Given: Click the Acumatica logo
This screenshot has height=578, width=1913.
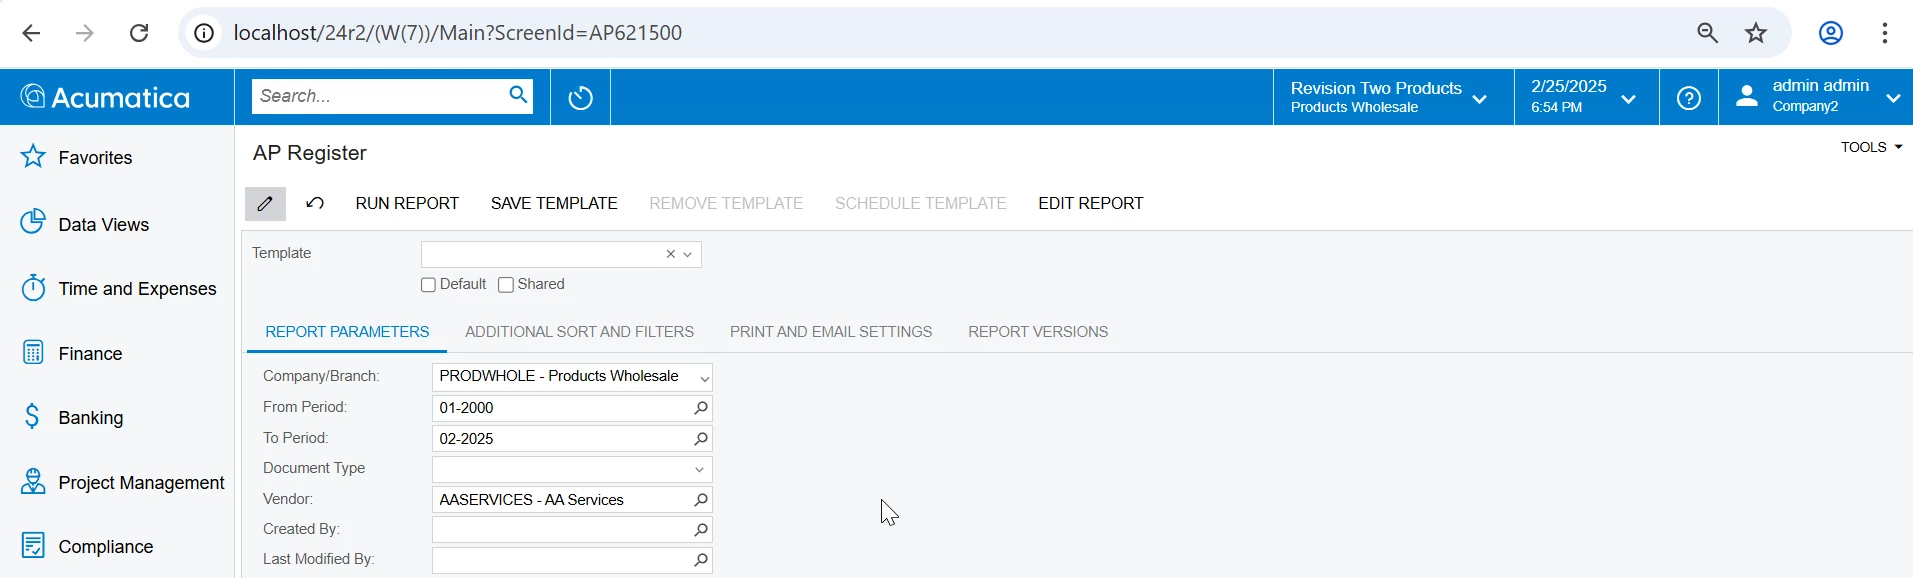Looking at the screenshot, I should coord(105,97).
